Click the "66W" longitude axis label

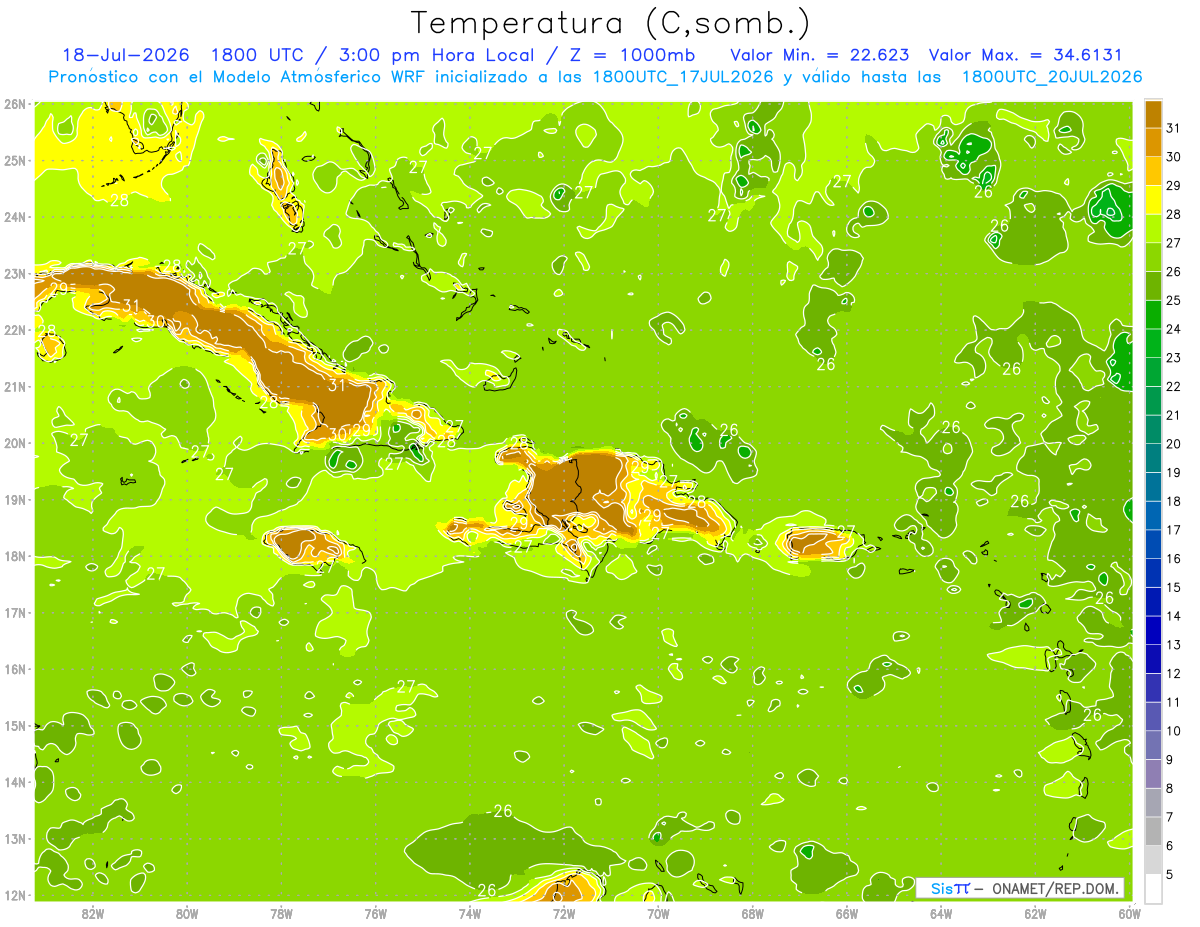point(847,913)
